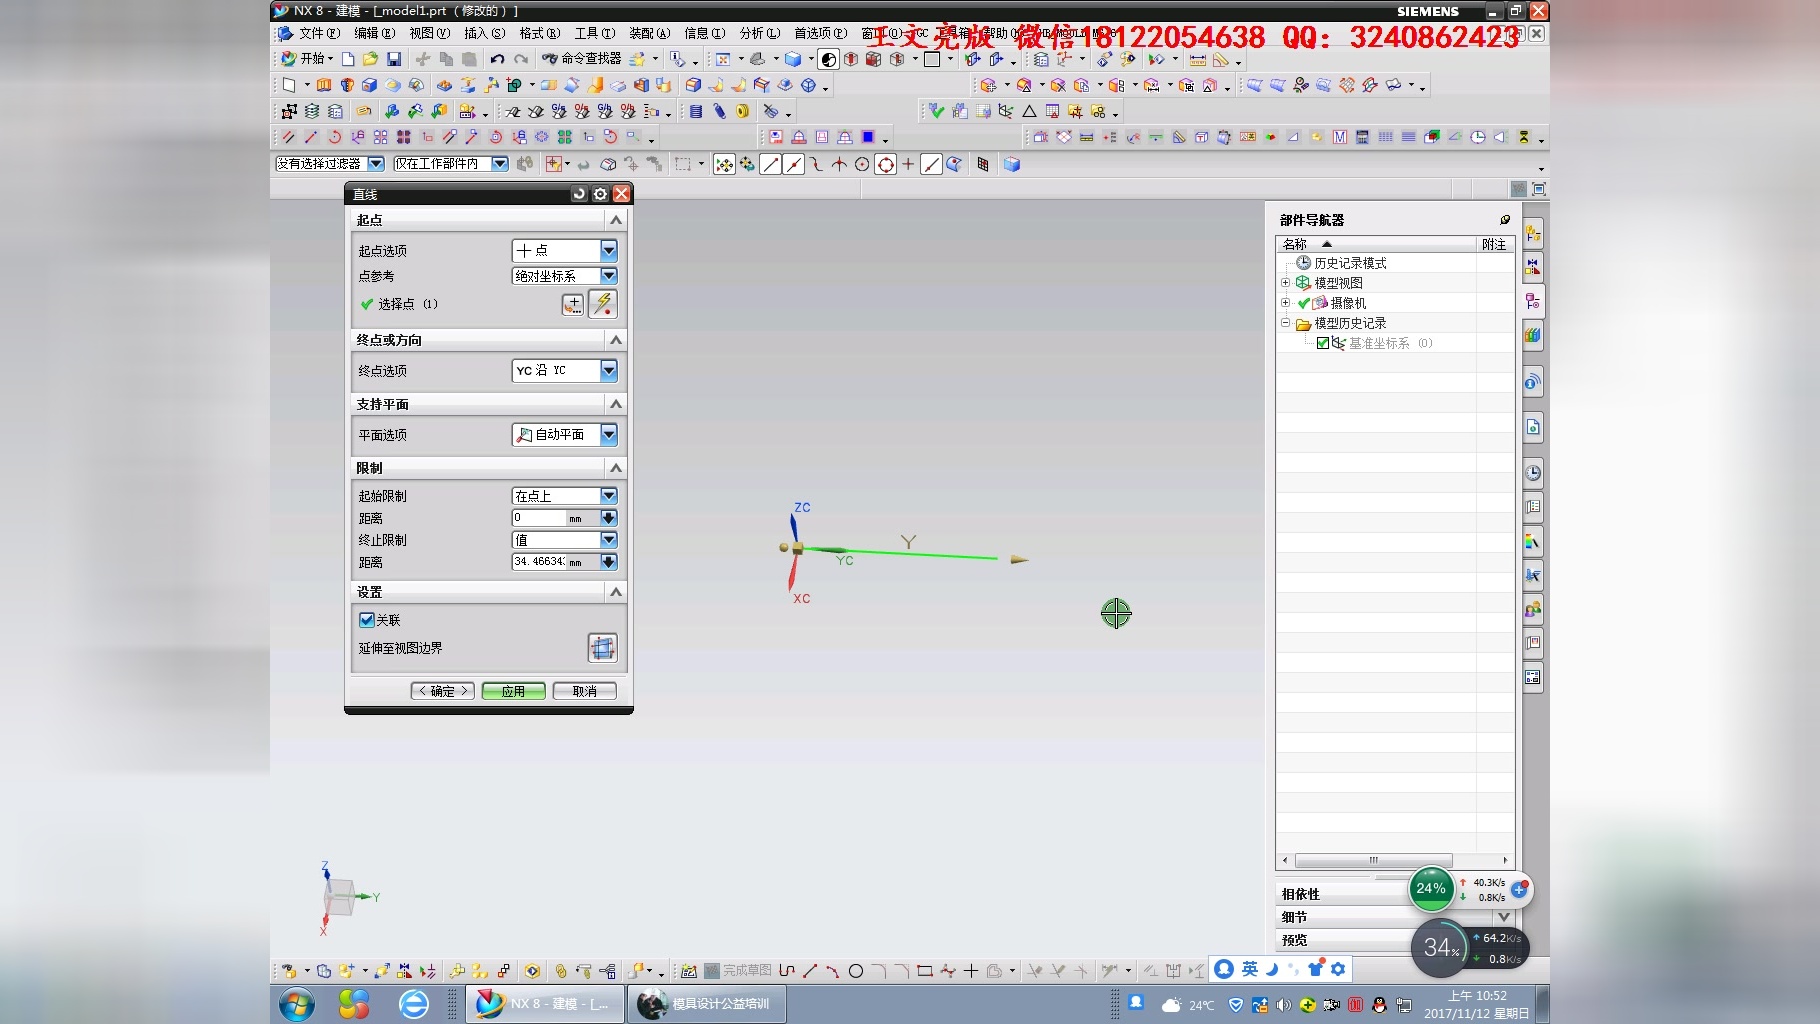Open the 编辑(E) menu
This screenshot has height=1024, width=1820.
click(374, 33)
